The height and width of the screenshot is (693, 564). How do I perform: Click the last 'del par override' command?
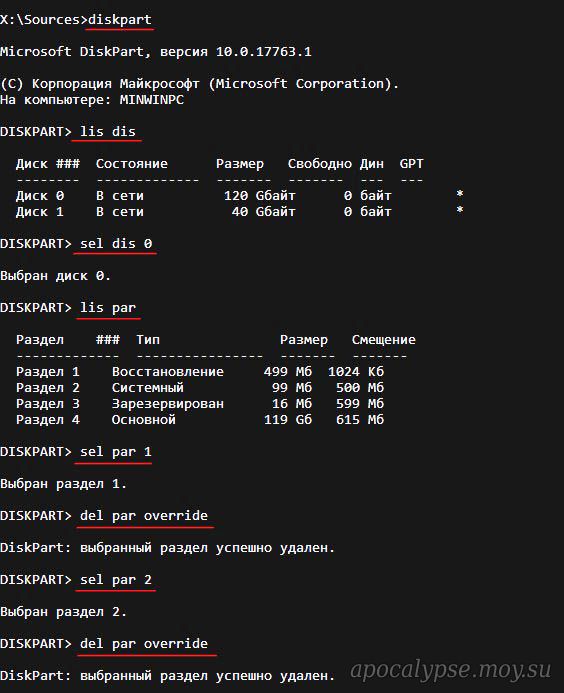tap(144, 643)
